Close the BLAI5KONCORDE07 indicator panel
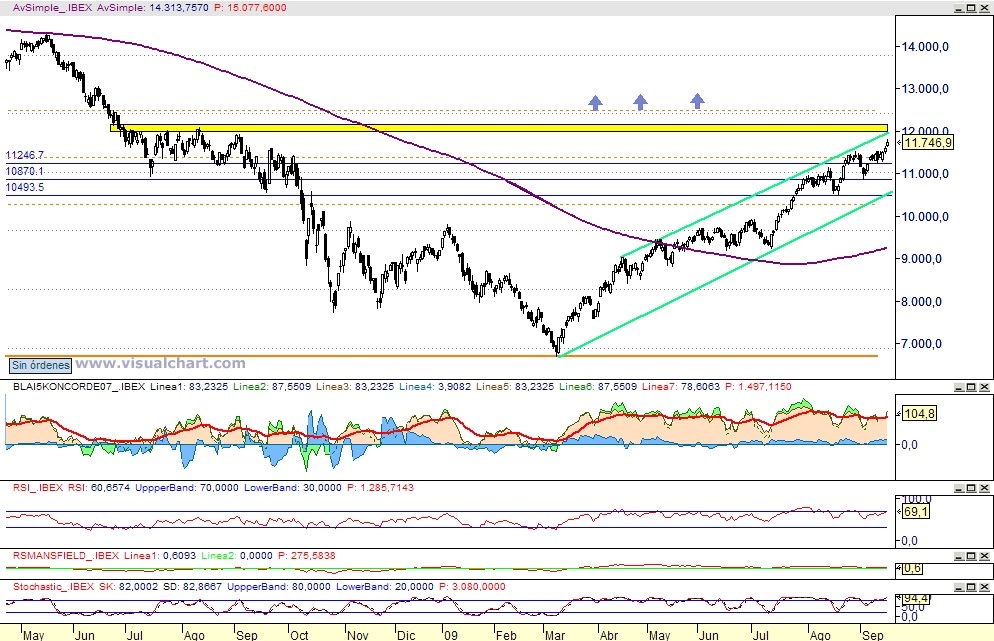994x641 pixels. coord(984,387)
